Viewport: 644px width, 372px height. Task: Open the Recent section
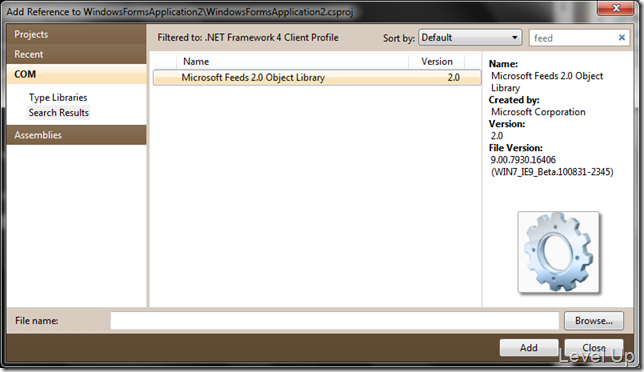point(76,54)
